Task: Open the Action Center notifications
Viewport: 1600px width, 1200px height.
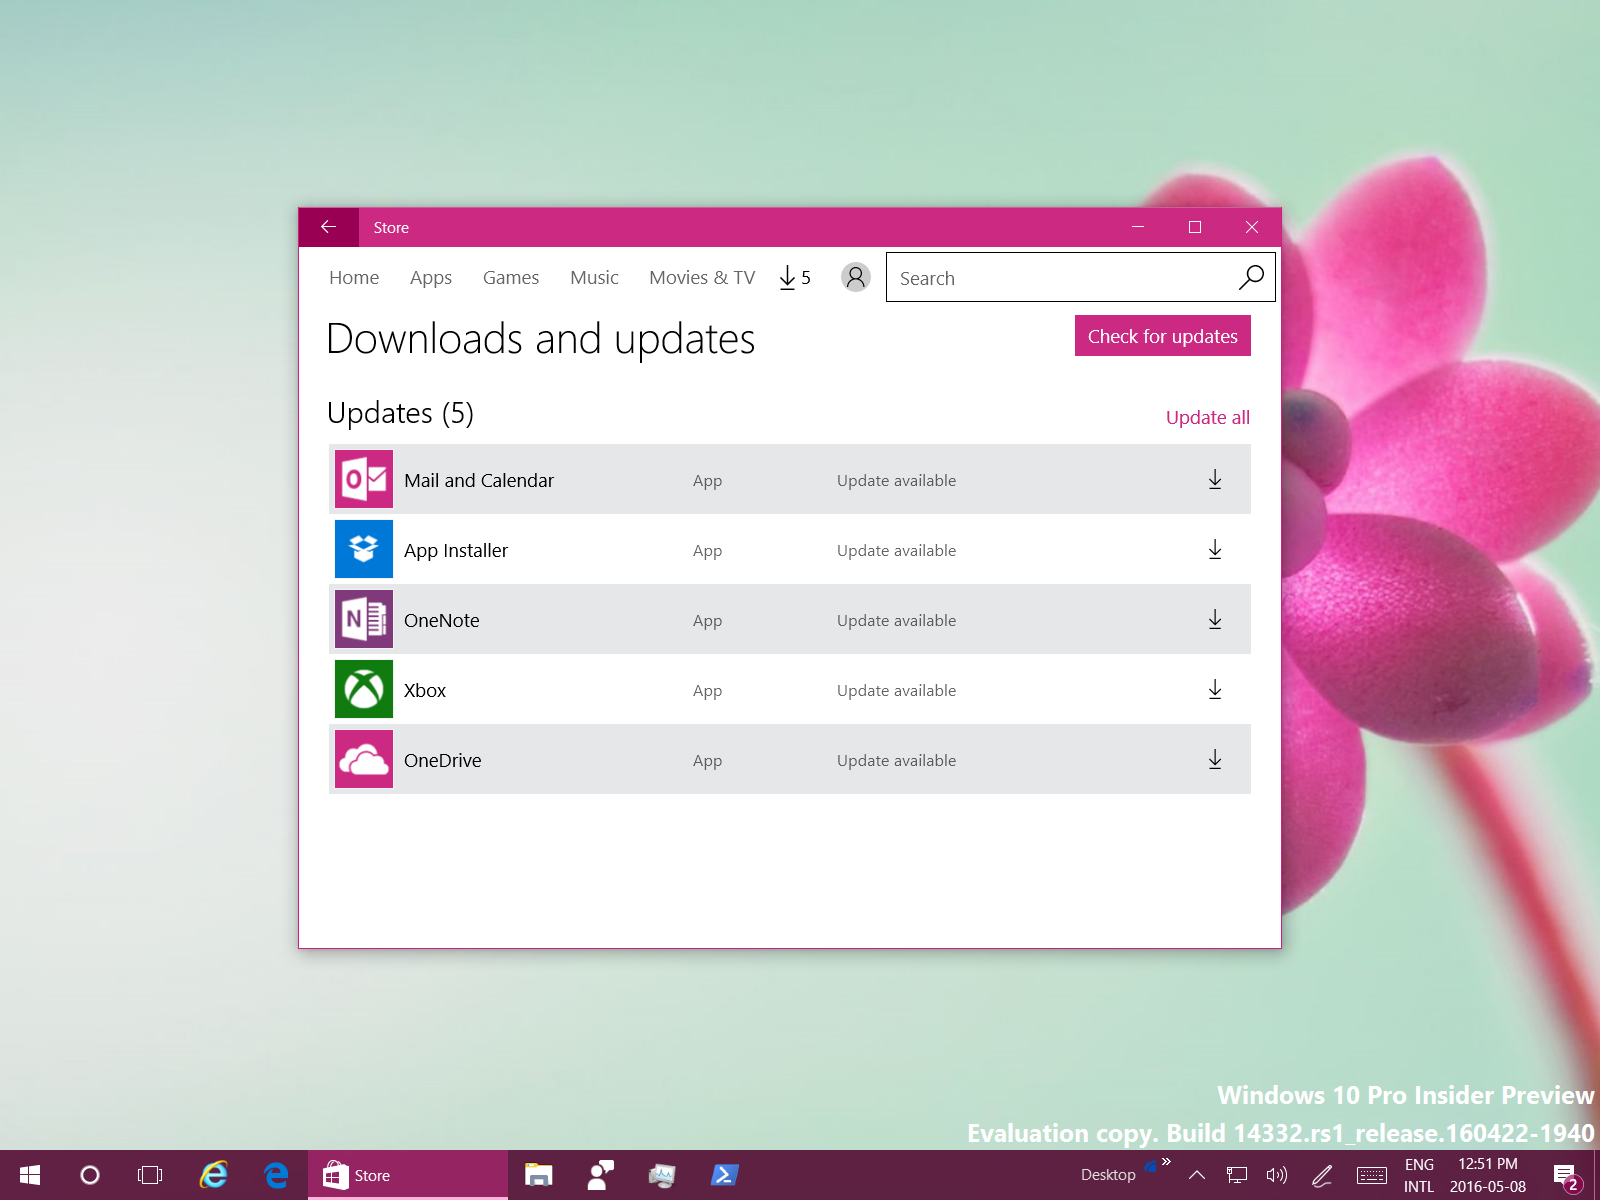Action: coord(1565,1175)
